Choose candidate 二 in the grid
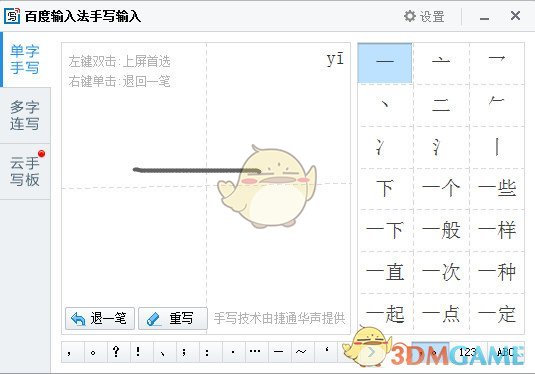Viewport: 535px width, 374px height. coord(441,105)
